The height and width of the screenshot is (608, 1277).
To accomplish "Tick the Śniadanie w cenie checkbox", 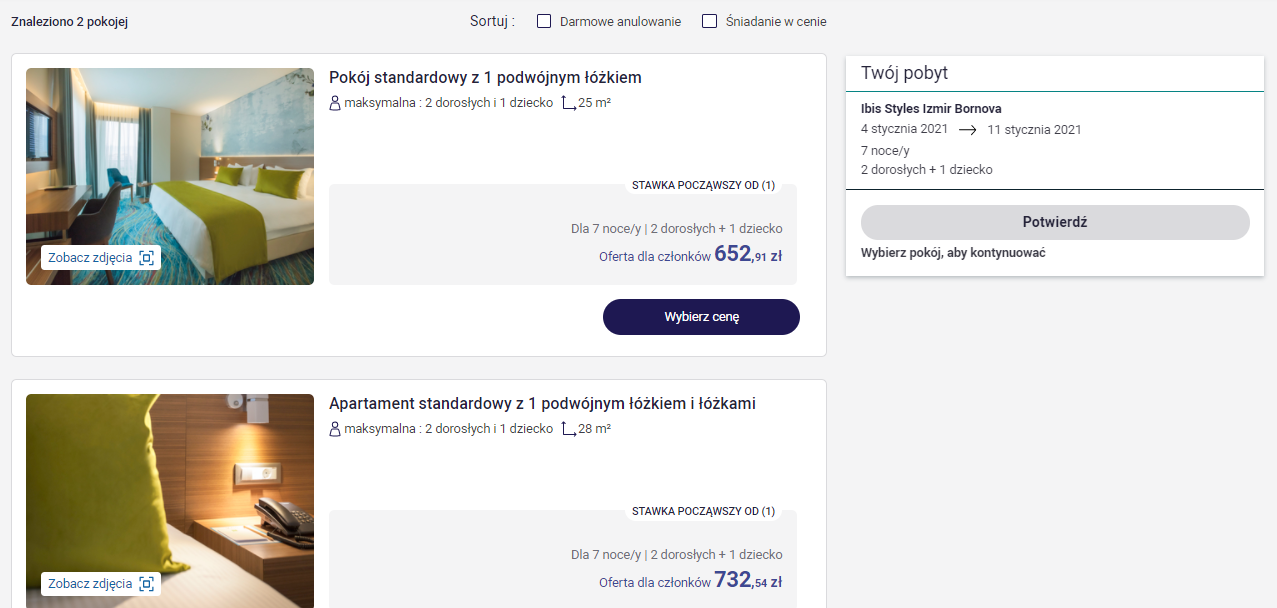I will [710, 21].
